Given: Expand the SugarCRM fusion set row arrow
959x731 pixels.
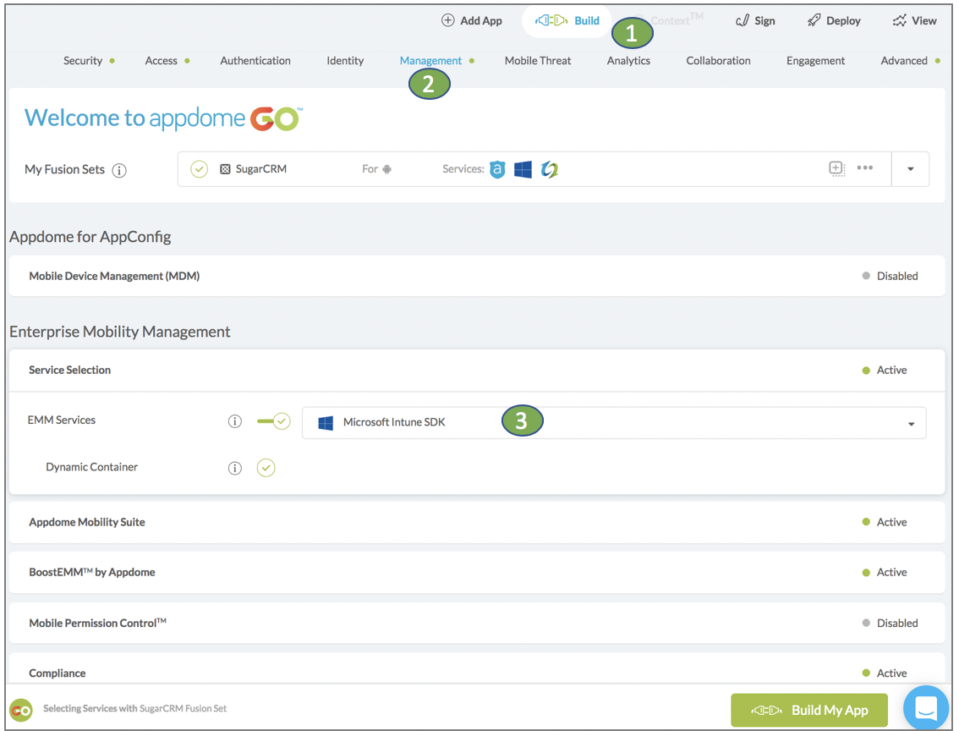Looking at the screenshot, I should (x=909, y=169).
